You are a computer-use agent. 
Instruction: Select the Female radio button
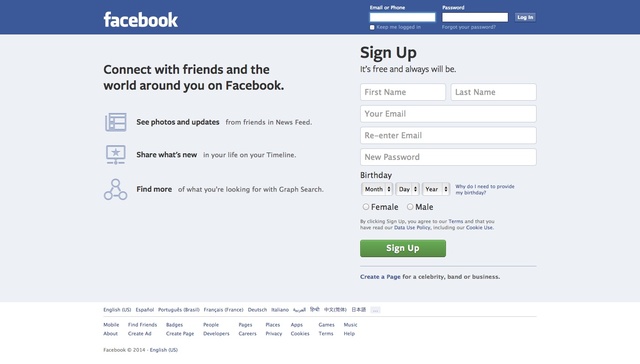point(366,207)
